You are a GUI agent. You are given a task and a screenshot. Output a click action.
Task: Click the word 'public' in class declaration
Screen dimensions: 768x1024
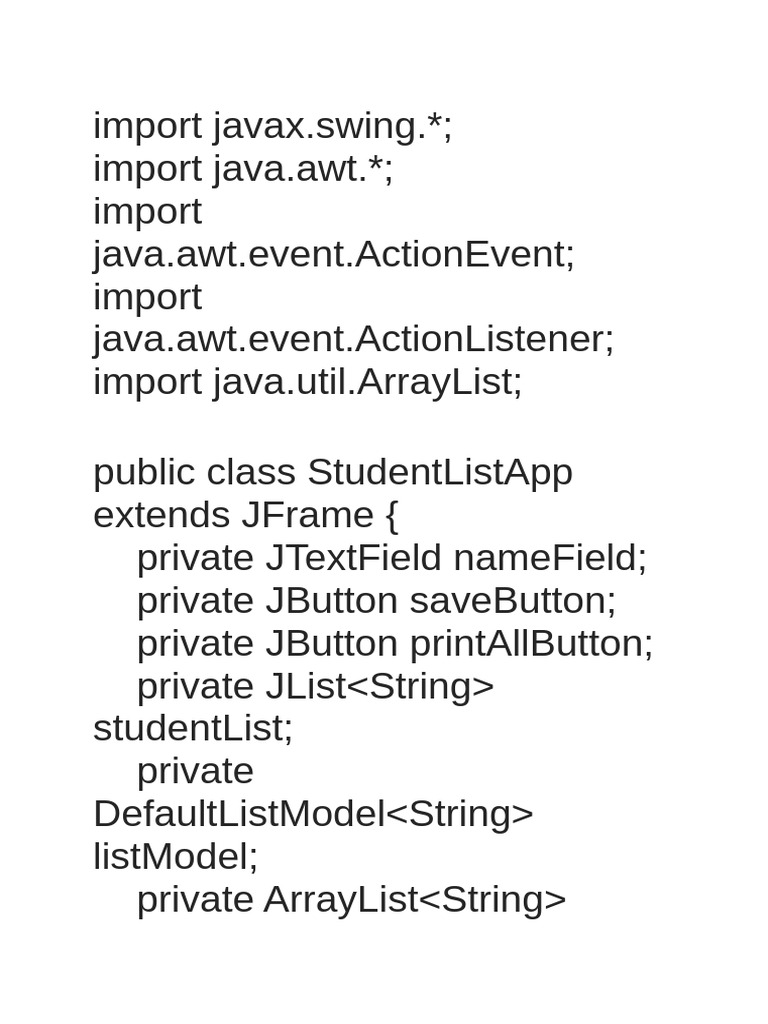click(x=144, y=472)
